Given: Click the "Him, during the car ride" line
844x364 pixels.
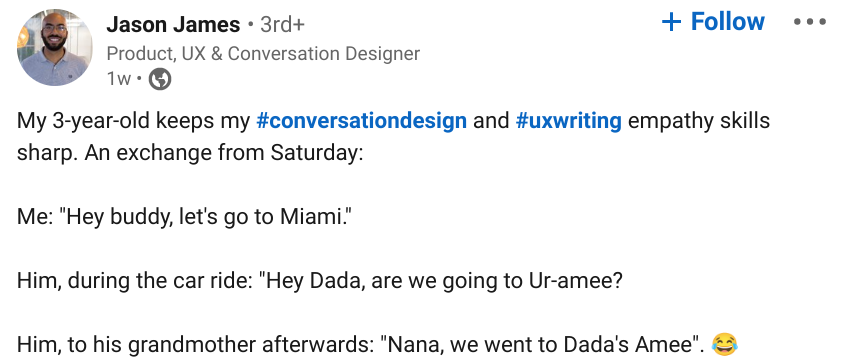Looking at the screenshot, I should click(x=319, y=281).
